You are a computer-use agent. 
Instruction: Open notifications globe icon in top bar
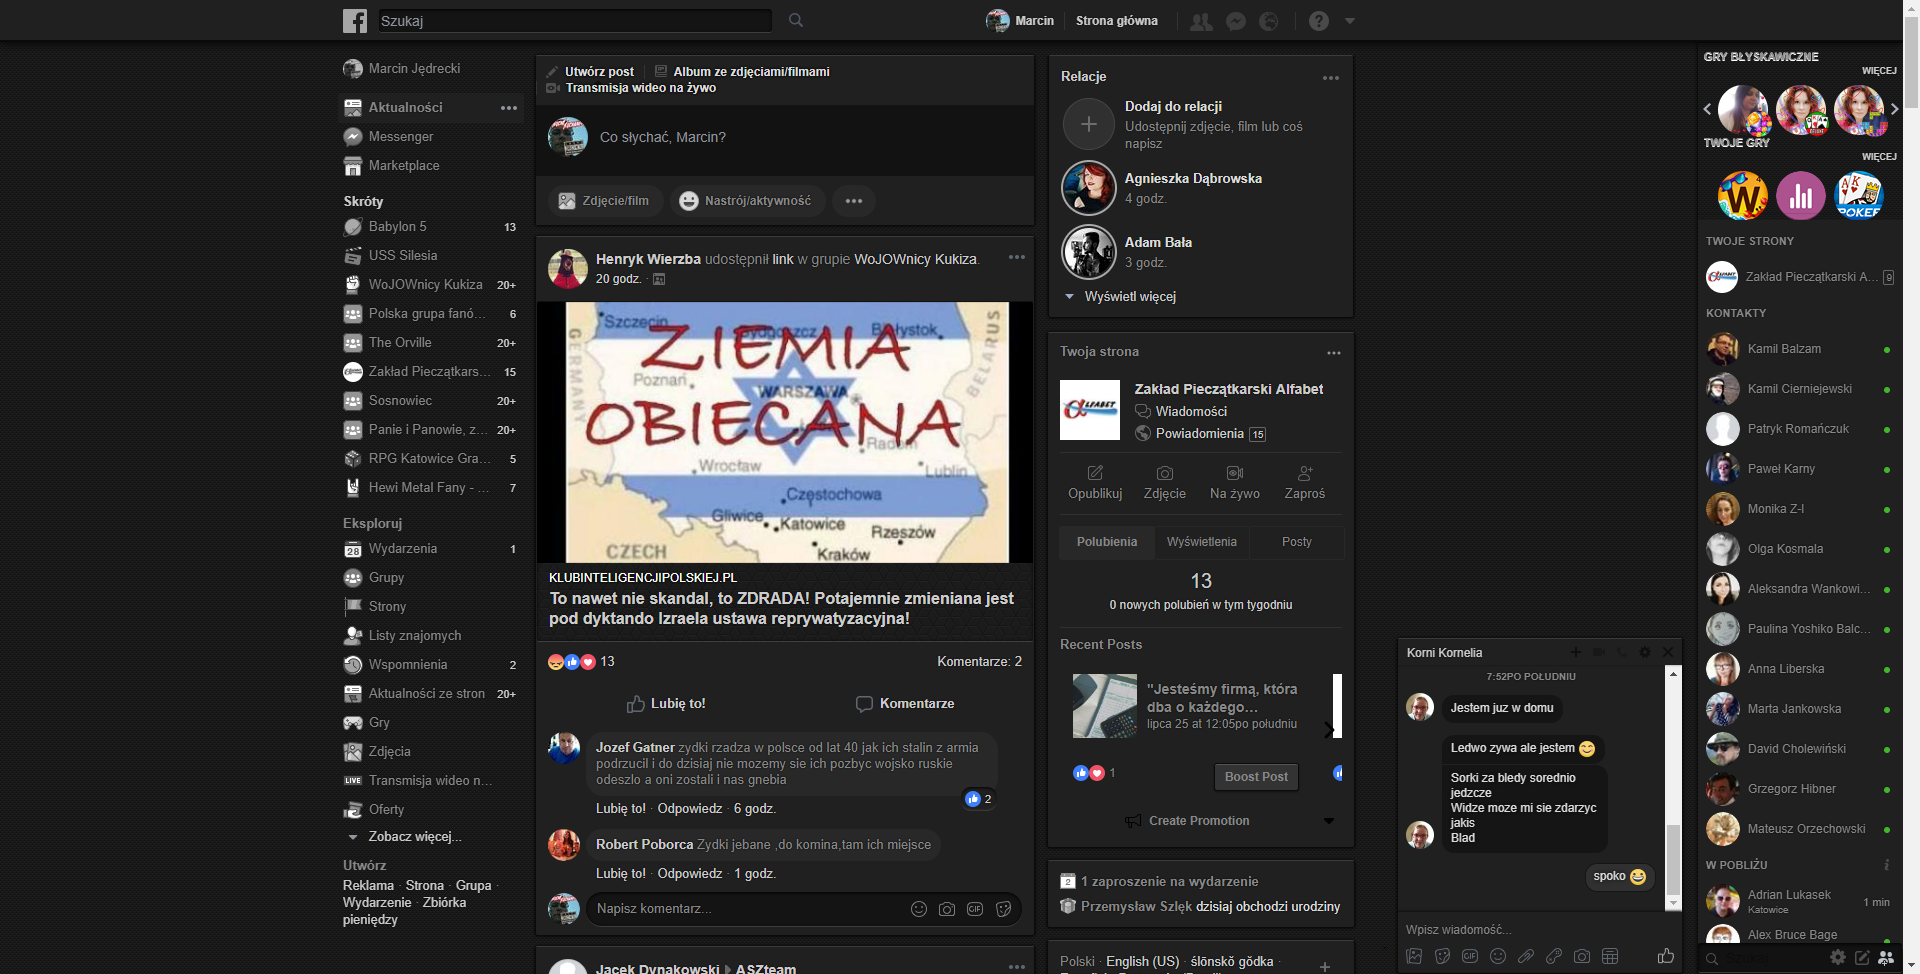click(1269, 21)
